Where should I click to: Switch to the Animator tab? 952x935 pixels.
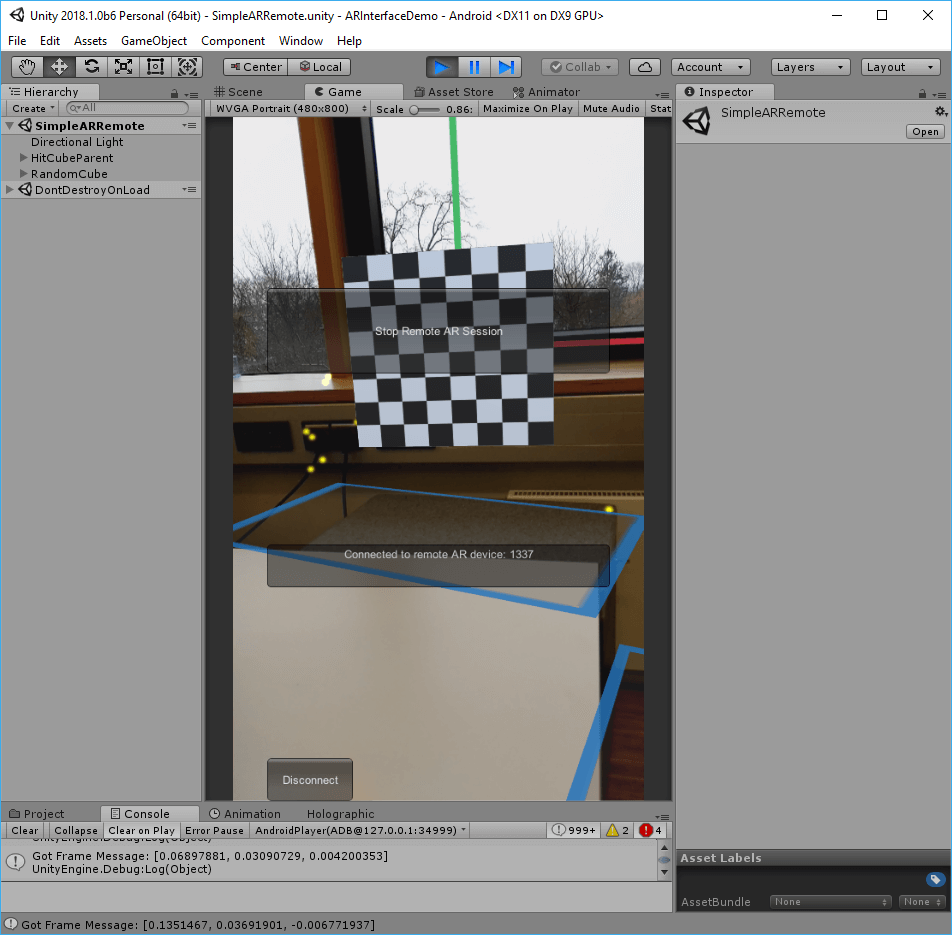[546, 92]
